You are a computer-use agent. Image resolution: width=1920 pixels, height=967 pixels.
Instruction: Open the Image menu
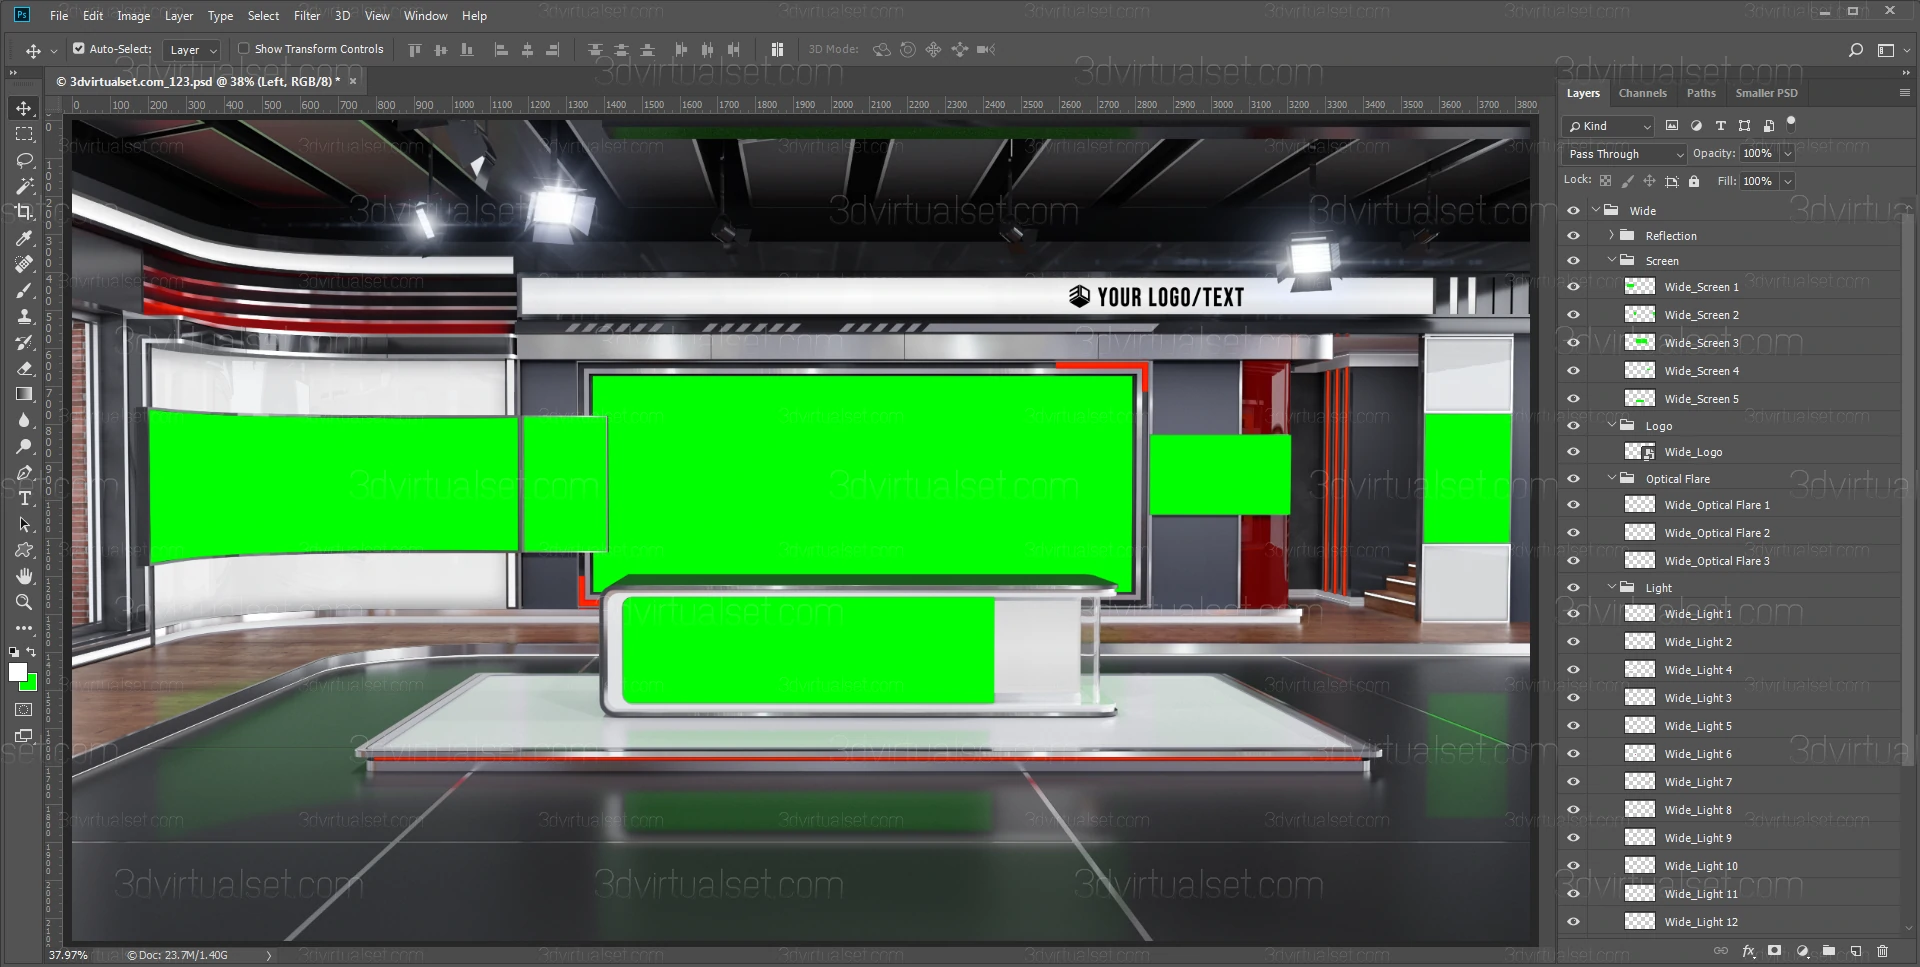(133, 16)
